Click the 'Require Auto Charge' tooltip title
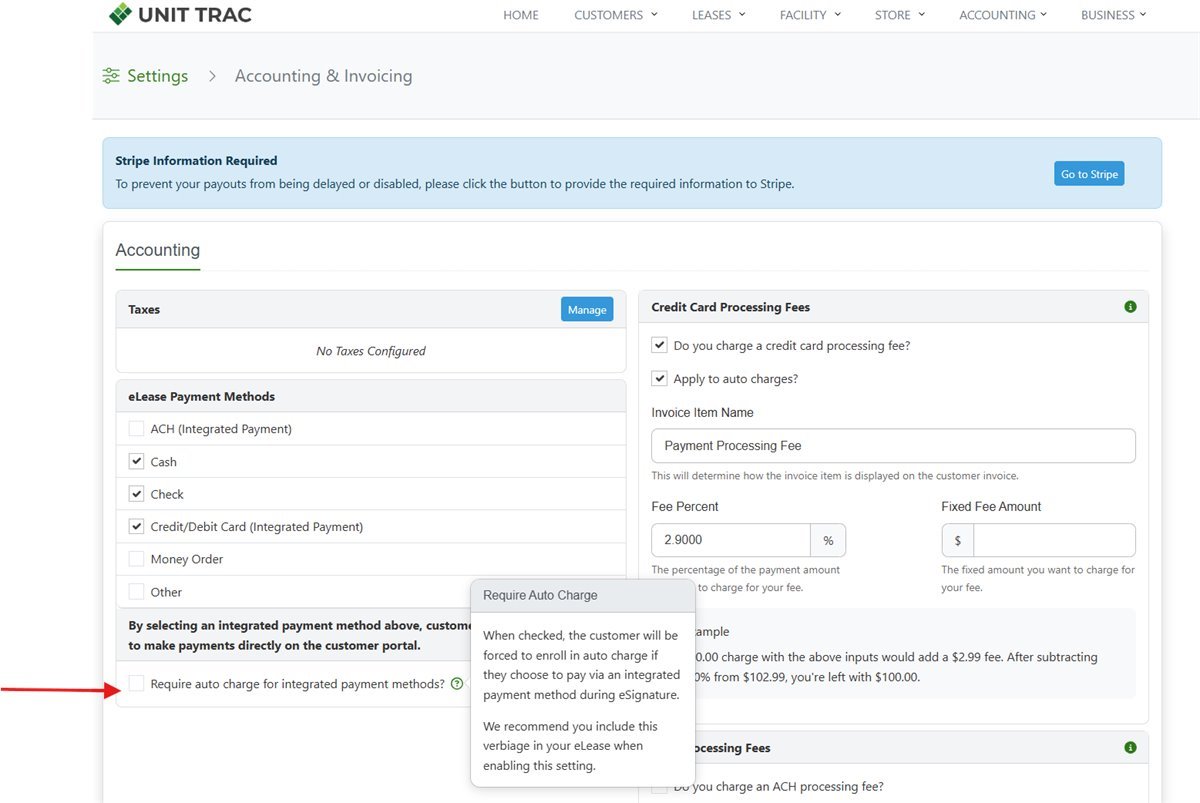The image size is (1200, 803). [x=540, y=595]
